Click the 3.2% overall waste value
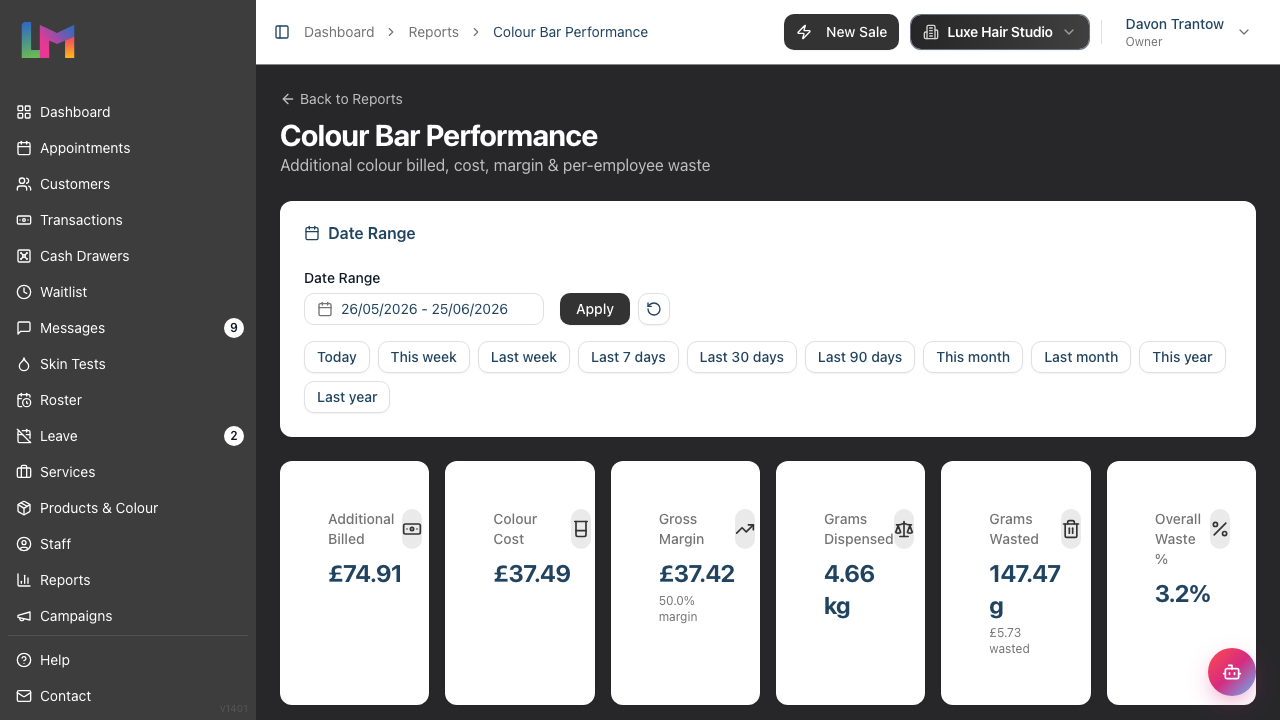The image size is (1280, 720). (x=1183, y=594)
